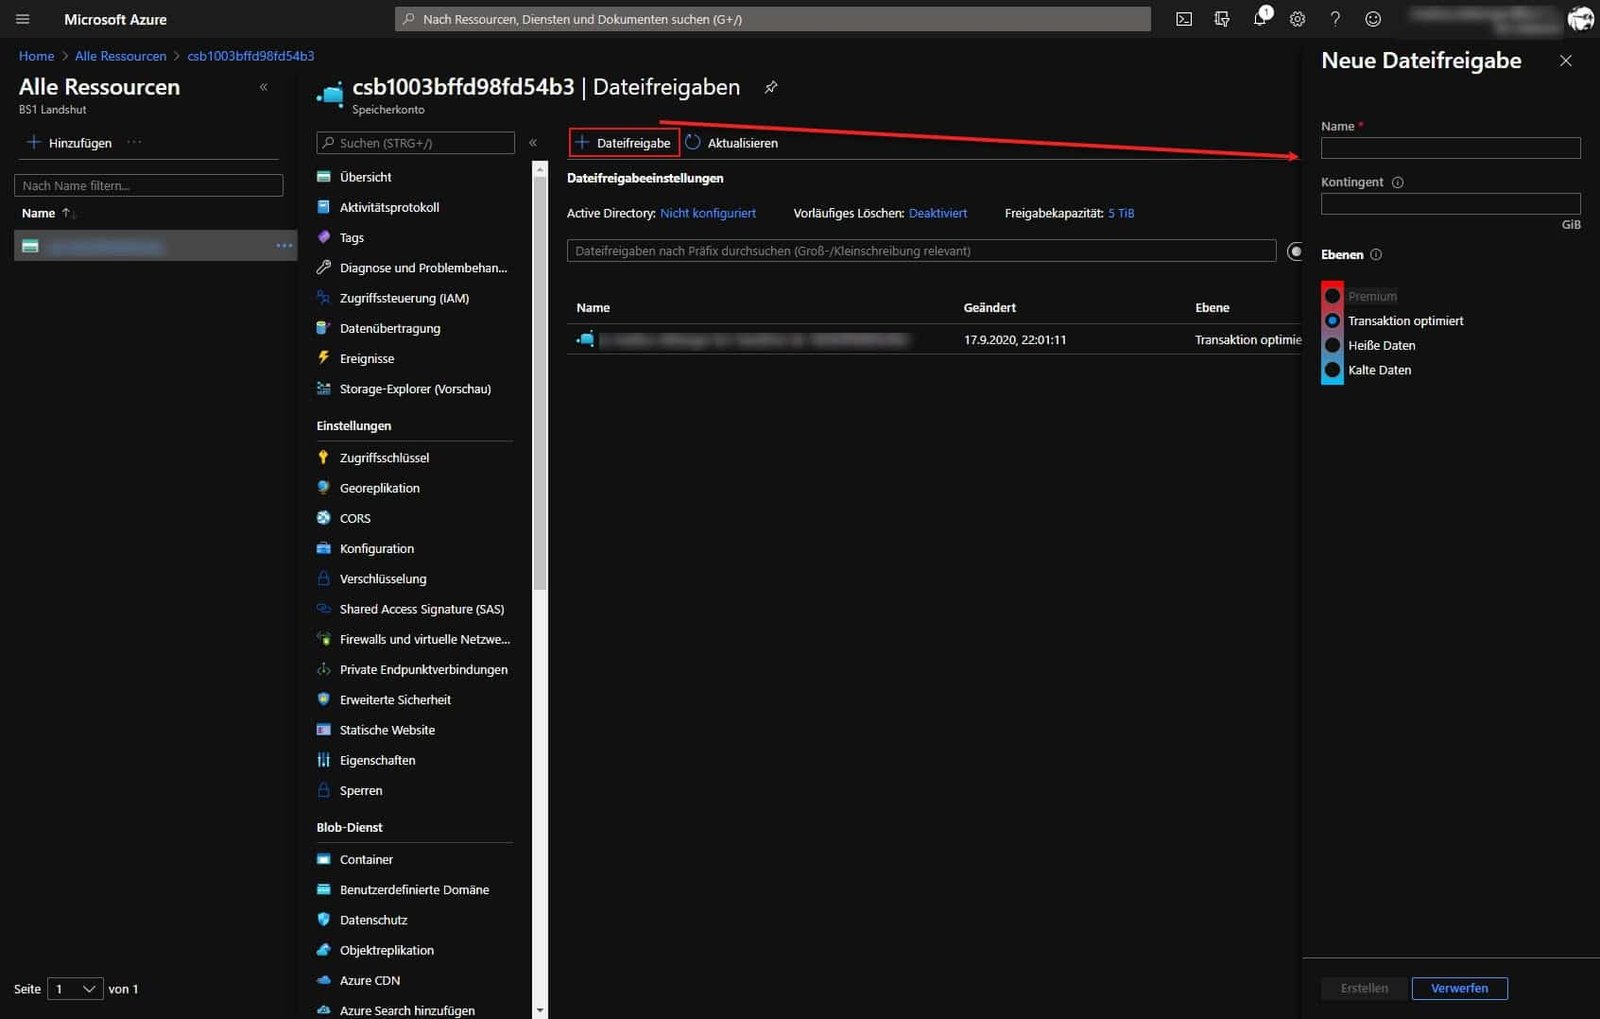Click the Name input field
Viewport: 1600px width, 1019px height.
[x=1449, y=147]
